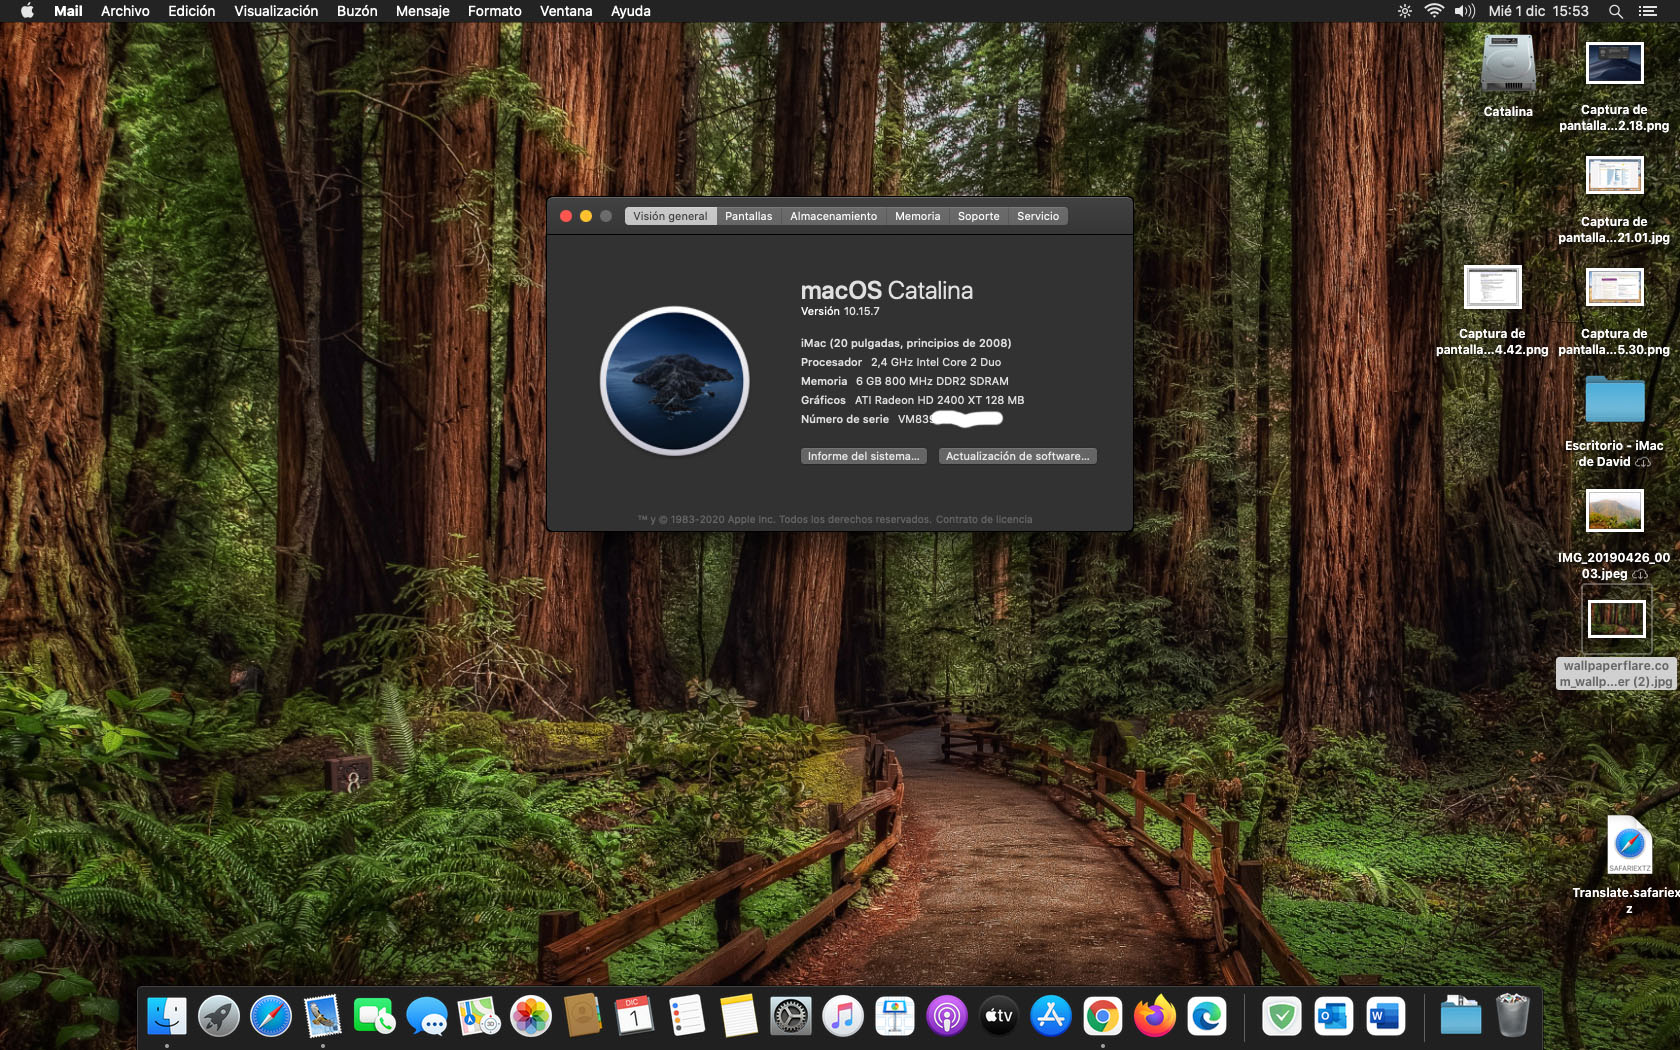Image resolution: width=1680 pixels, height=1050 pixels.
Task: Select Captura de pantalla...5.30.png thumbnail
Action: (1615, 288)
